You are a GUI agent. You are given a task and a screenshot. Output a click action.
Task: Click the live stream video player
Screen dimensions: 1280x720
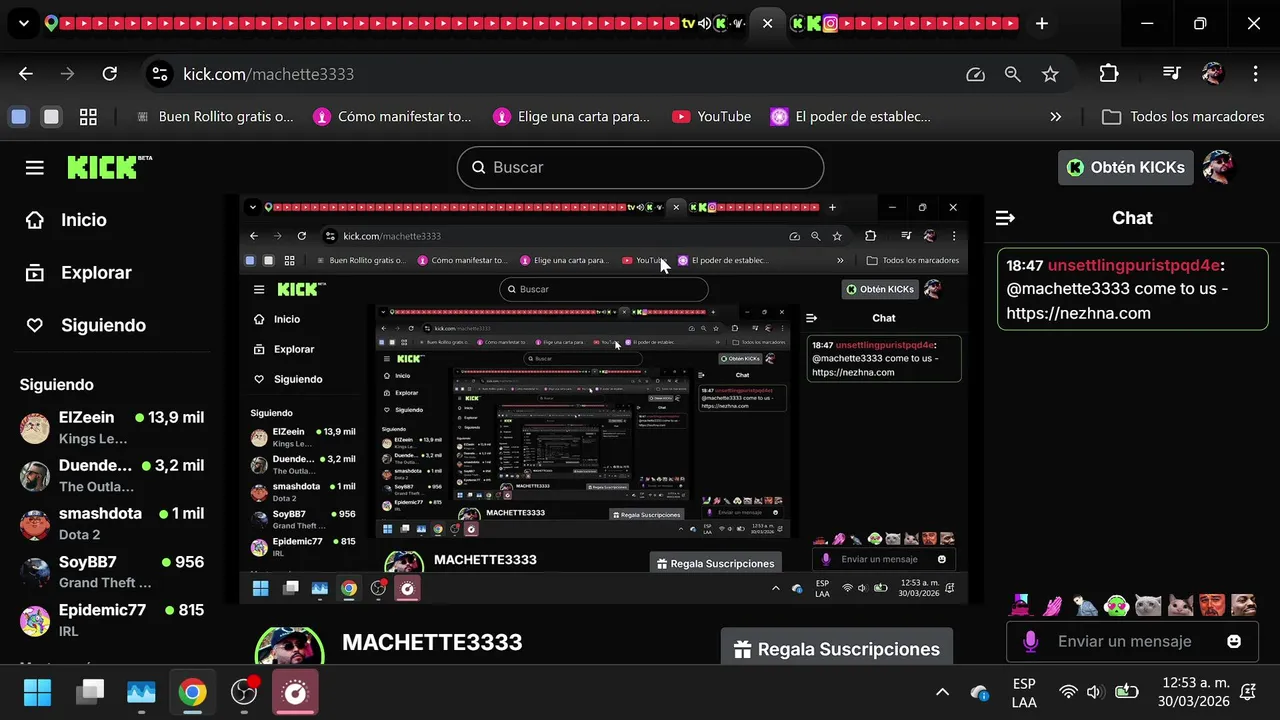coord(604,400)
